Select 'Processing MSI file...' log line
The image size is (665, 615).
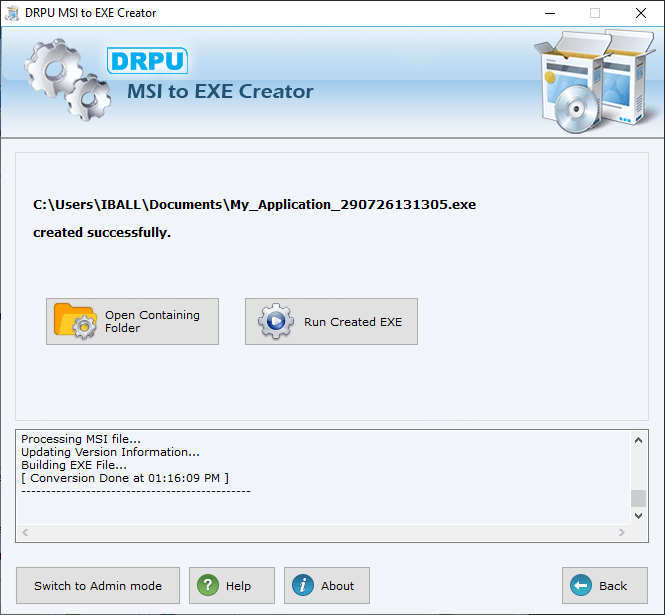[81, 439]
